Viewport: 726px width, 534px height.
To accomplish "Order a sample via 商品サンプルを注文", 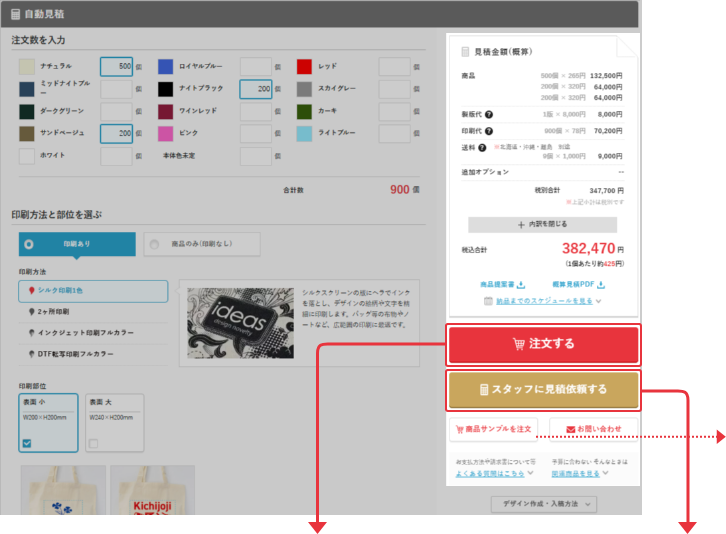I will pos(493,429).
